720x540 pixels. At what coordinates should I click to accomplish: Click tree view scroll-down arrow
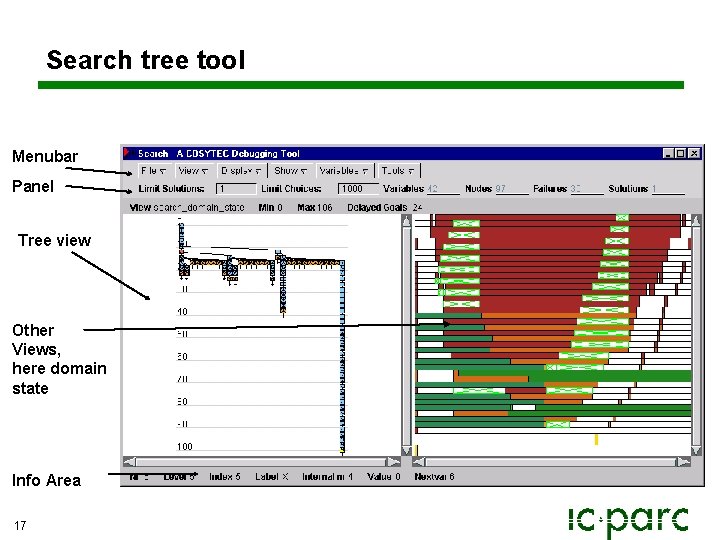[406, 450]
